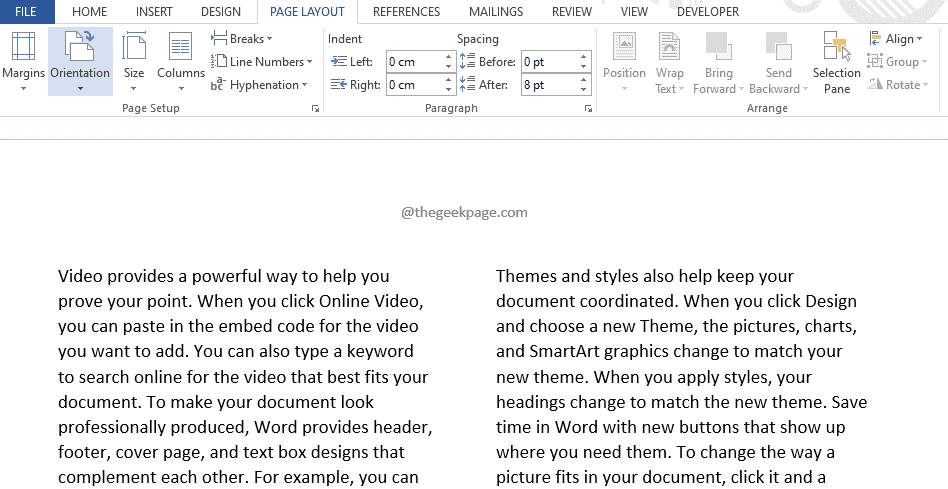Click the Spacing After value field
Viewport: 948px width, 489px height.
548,85
